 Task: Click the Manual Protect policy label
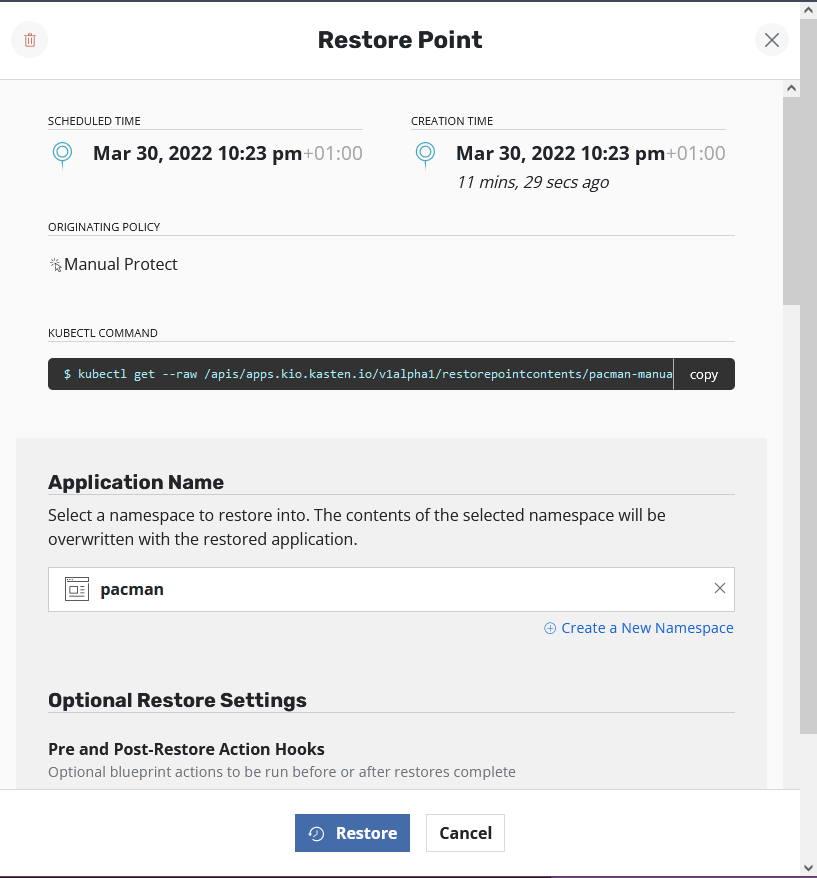point(120,264)
